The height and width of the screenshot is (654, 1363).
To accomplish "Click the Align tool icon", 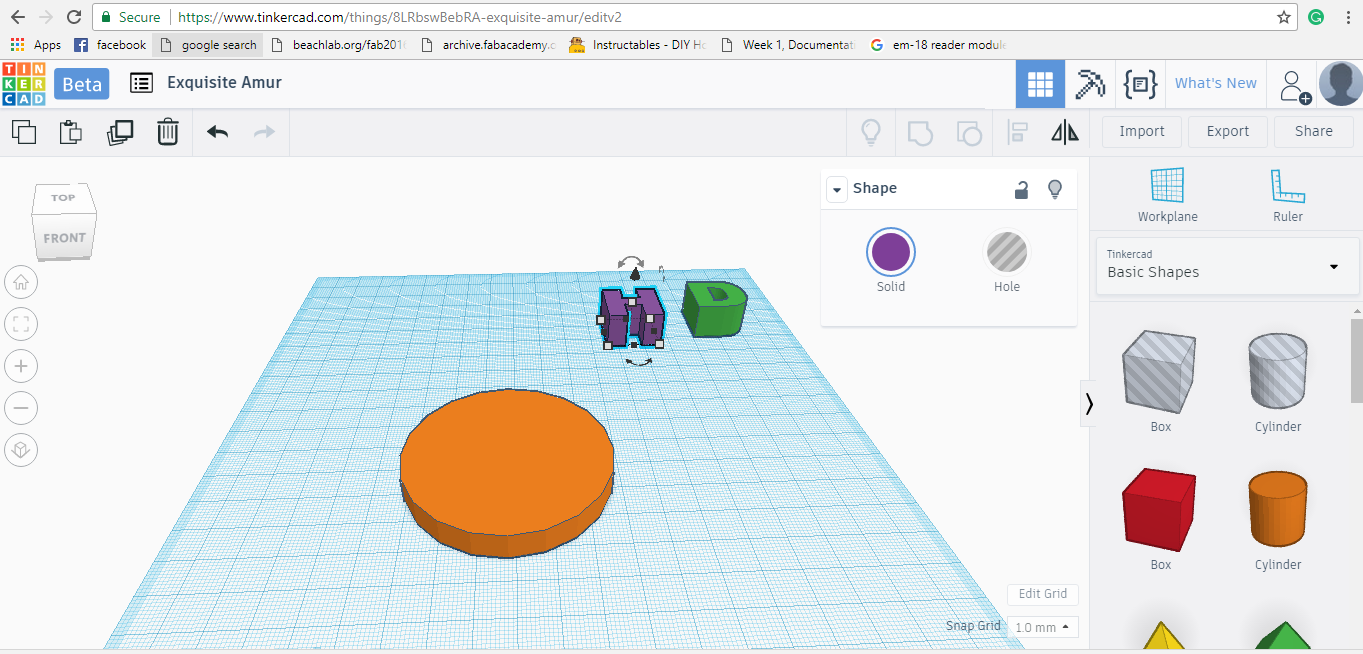I will pyautogui.click(x=1018, y=132).
